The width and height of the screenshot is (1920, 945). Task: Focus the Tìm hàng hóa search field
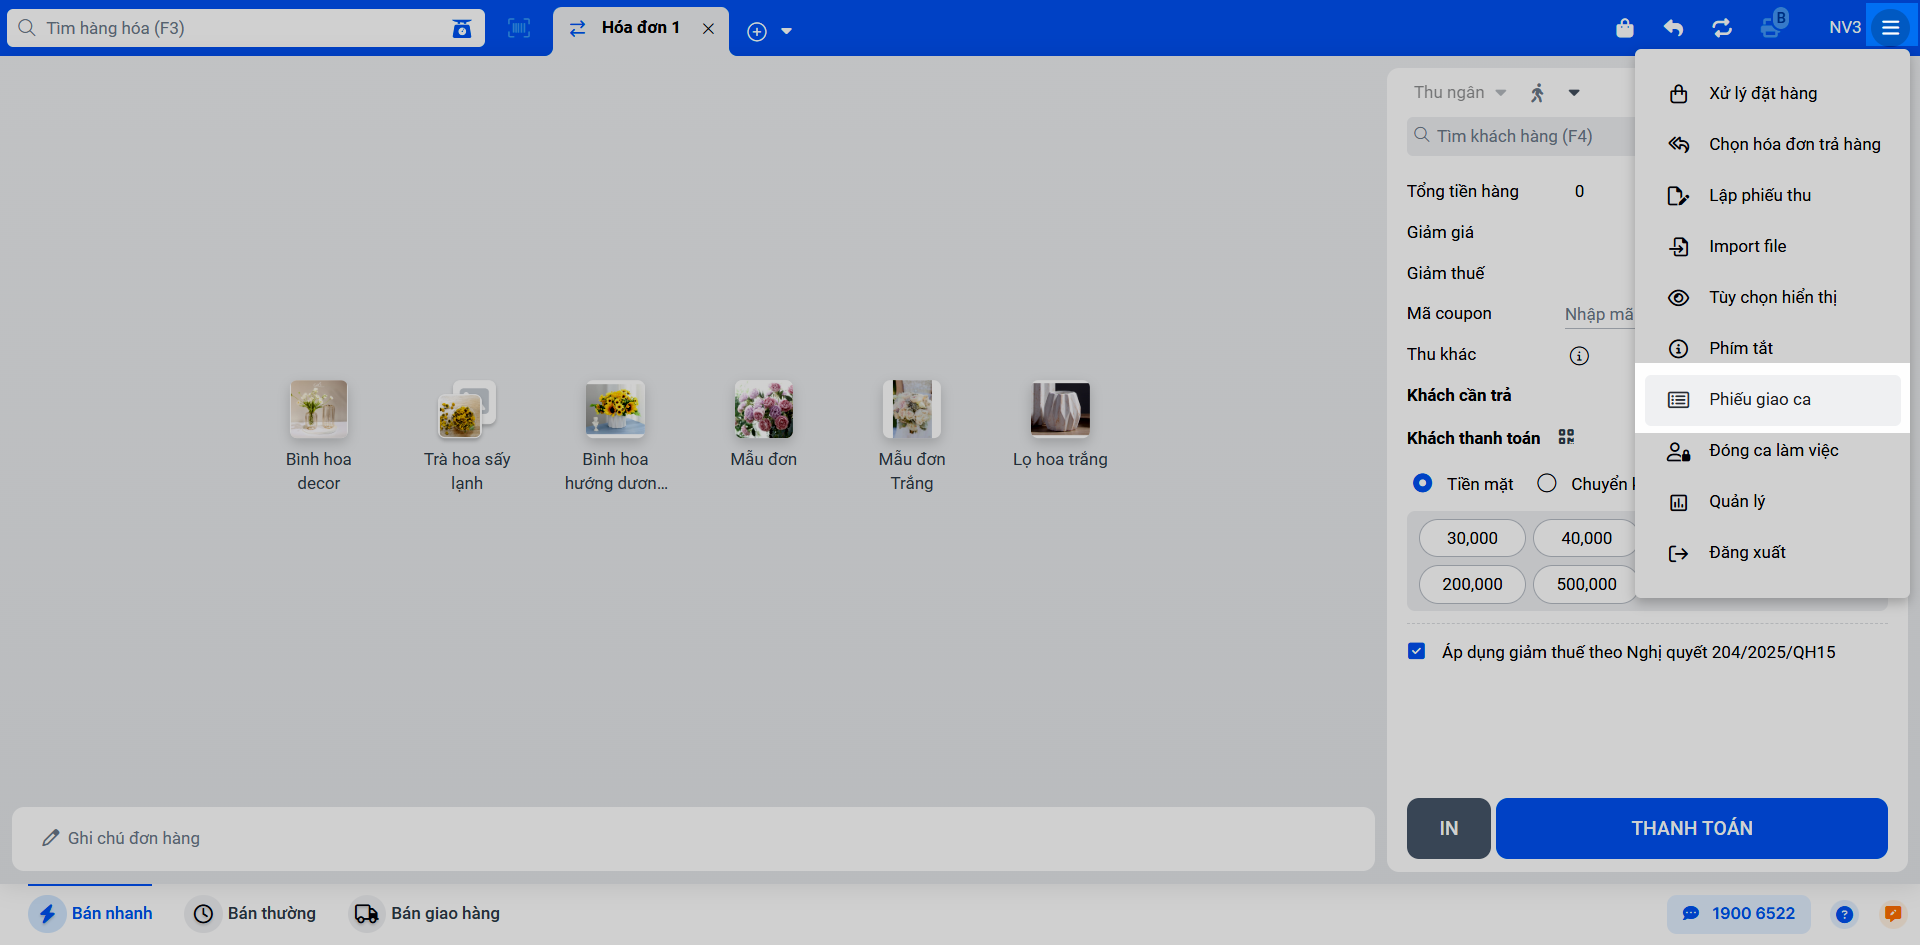(245, 28)
